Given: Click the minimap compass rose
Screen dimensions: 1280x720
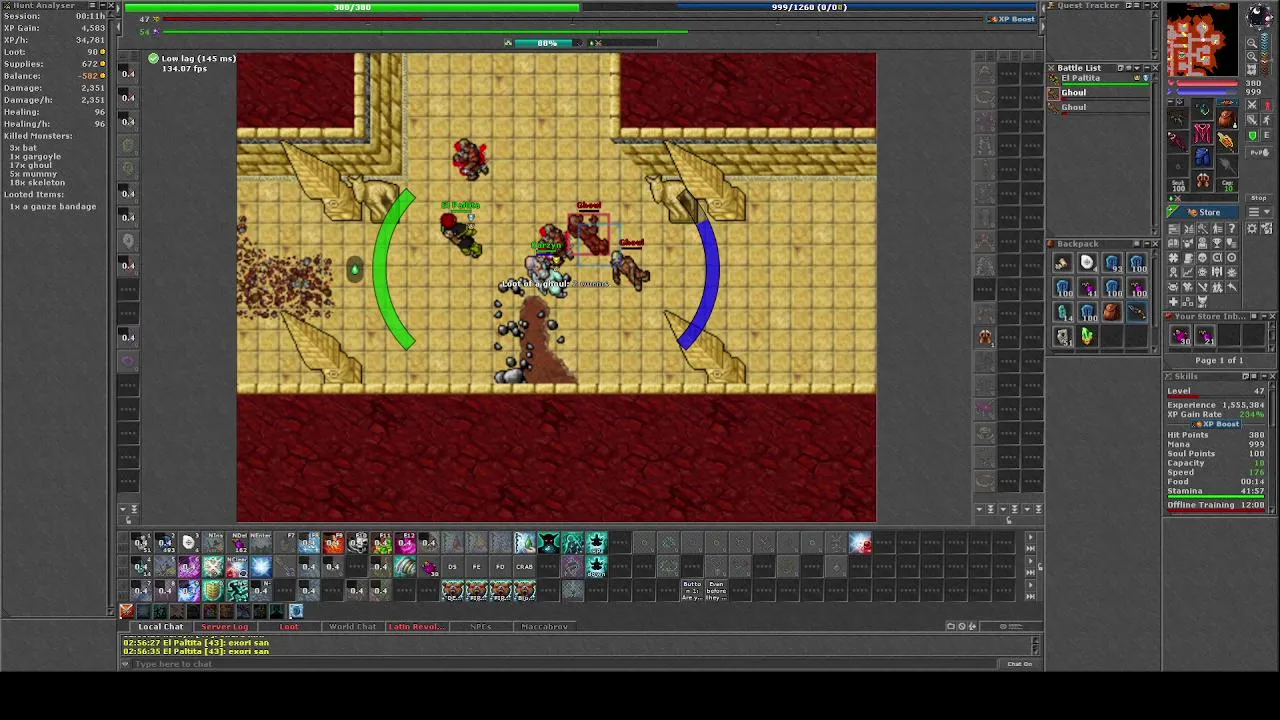Looking at the screenshot, I should coord(1258,15).
